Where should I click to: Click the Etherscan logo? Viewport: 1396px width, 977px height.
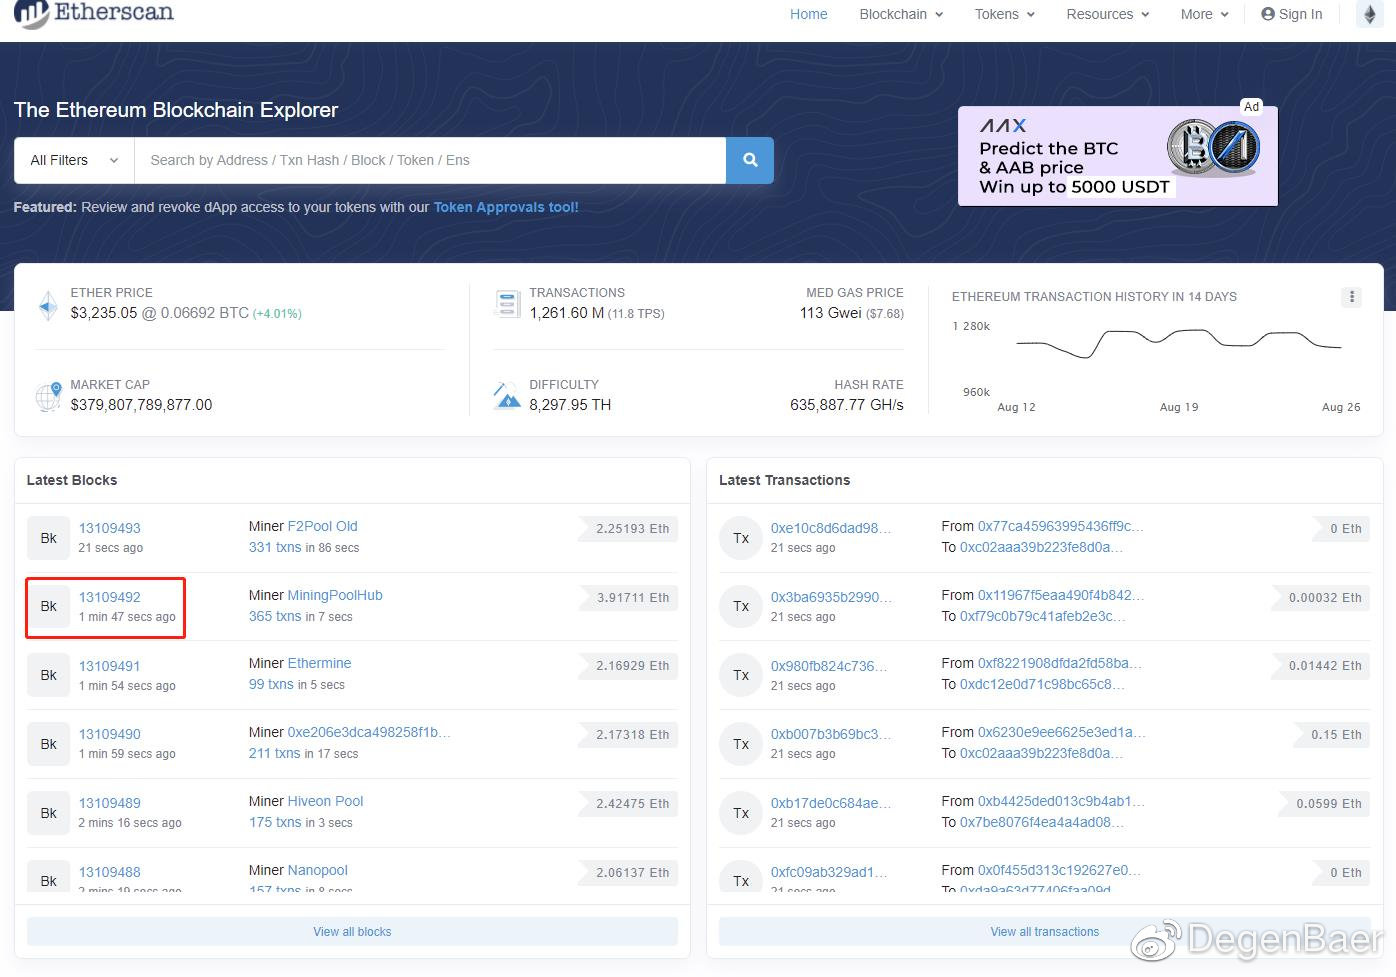[94, 14]
